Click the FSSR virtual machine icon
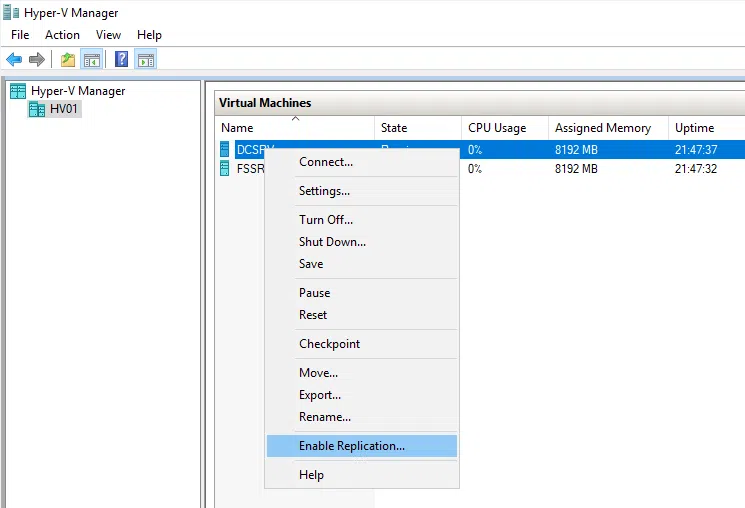Image resolution: width=745 pixels, height=508 pixels. point(225,169)
